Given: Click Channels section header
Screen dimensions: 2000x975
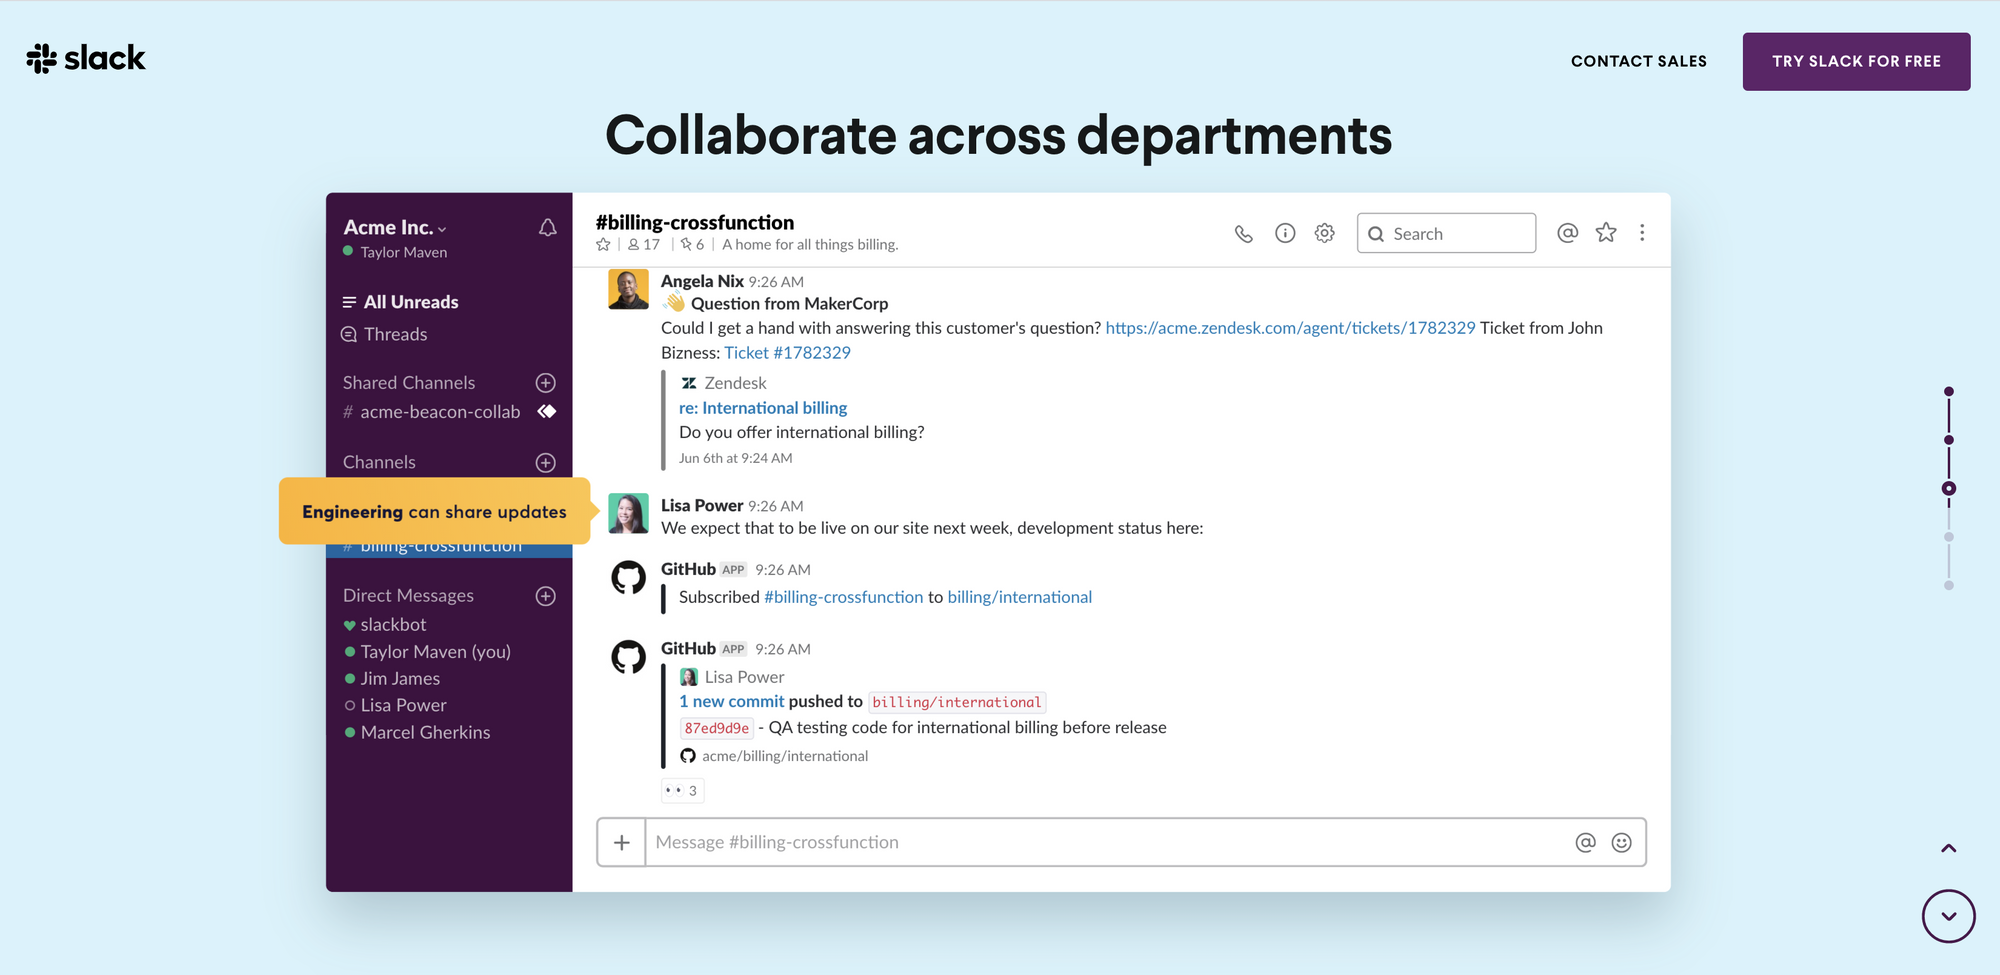Looking at the screenshot, I should pos(379,463).
